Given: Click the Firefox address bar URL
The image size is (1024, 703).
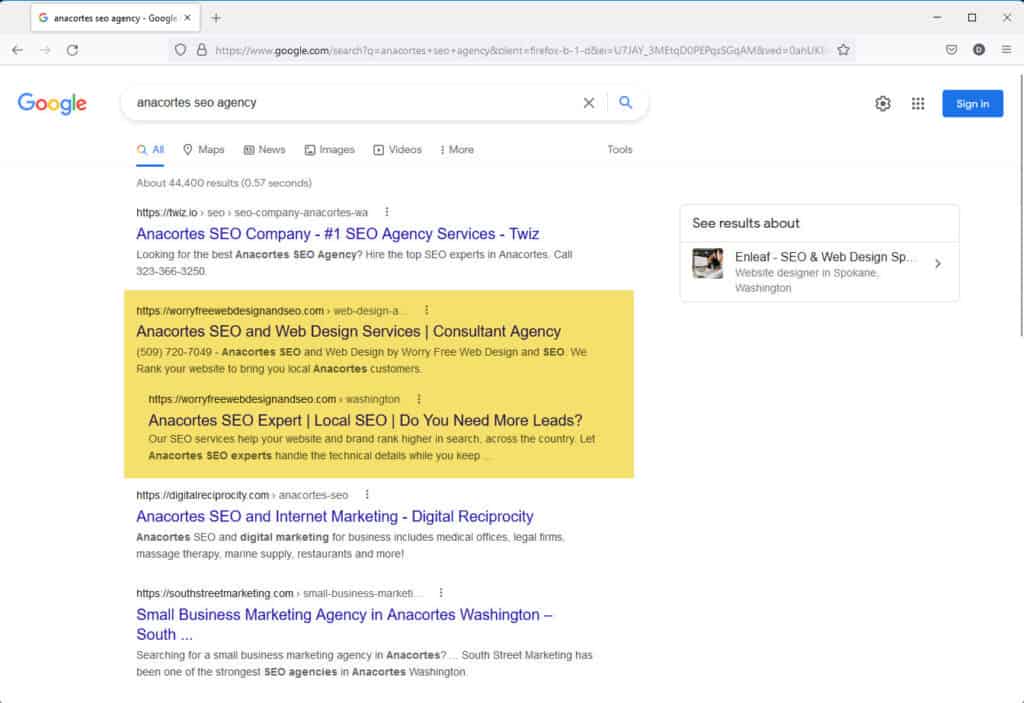Looking at the screenshot, I should pyautogui.click(x=519, y=50).
